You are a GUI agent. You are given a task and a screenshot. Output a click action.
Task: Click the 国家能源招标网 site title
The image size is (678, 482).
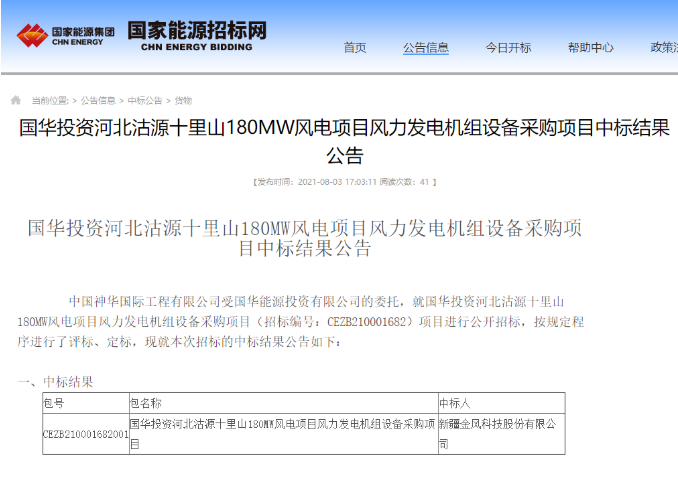pos(197,36)
